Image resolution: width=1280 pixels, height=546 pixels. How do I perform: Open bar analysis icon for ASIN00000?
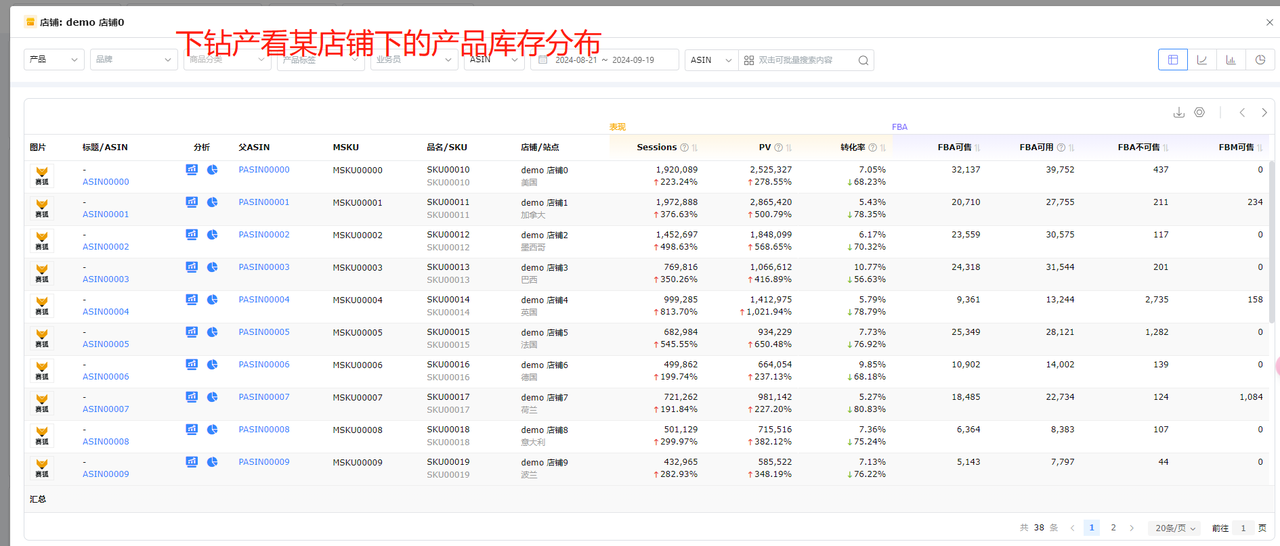coord(192,170)
